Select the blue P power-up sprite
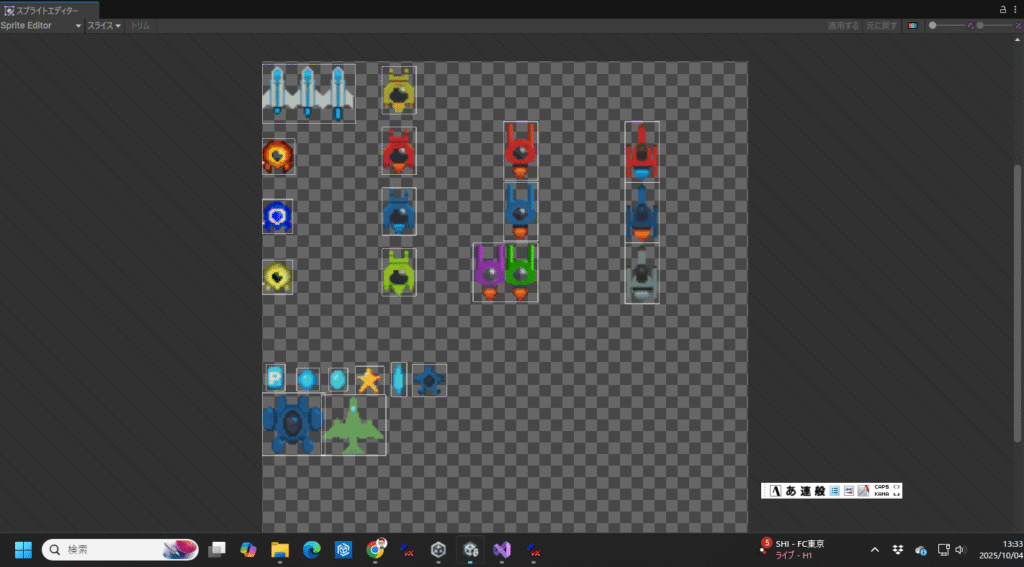Image resolution: width=1024 pixels, height=567 pixels. 275,378
